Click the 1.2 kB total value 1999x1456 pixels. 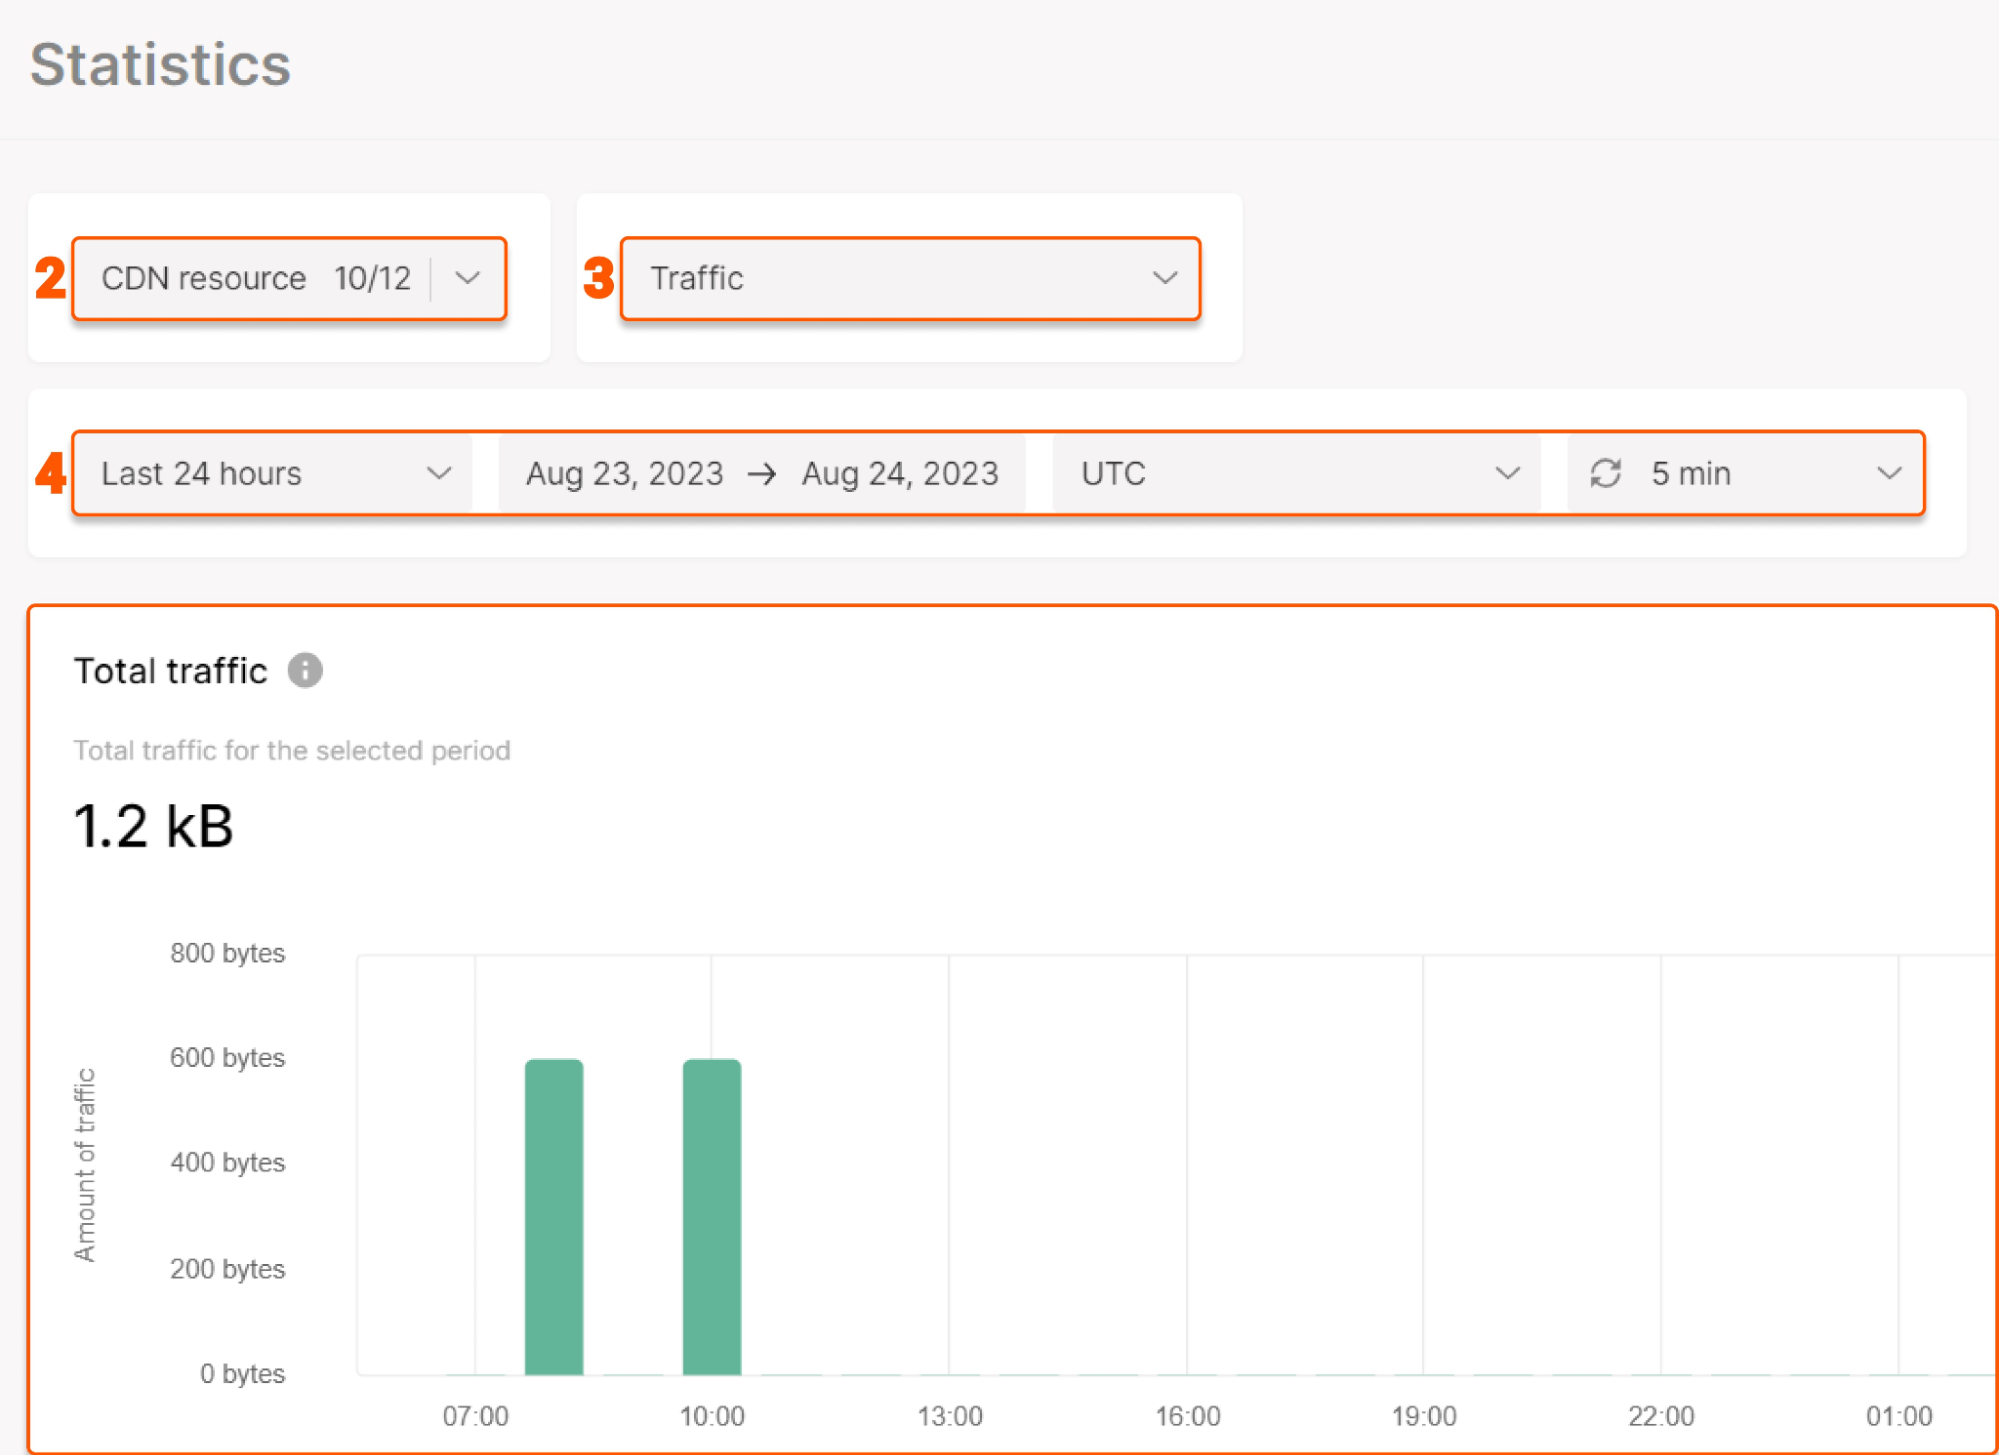[153, 826]
